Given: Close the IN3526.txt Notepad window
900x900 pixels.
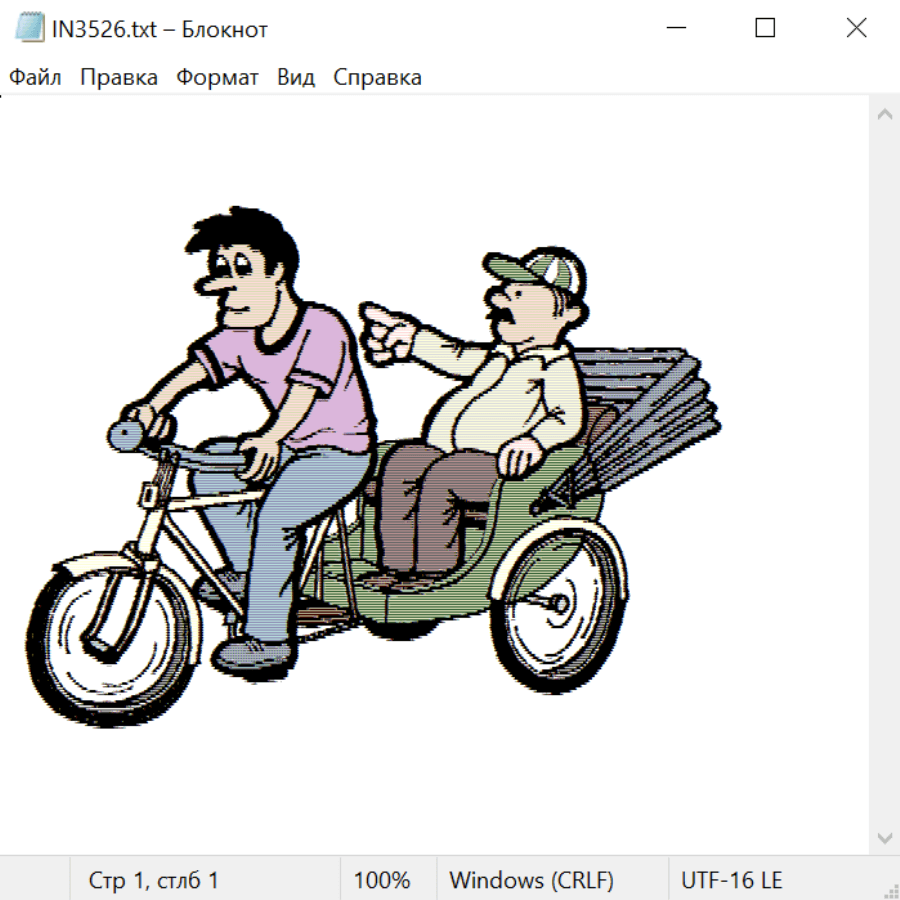Looking at the screenshot, I should [x=856, y=29].
